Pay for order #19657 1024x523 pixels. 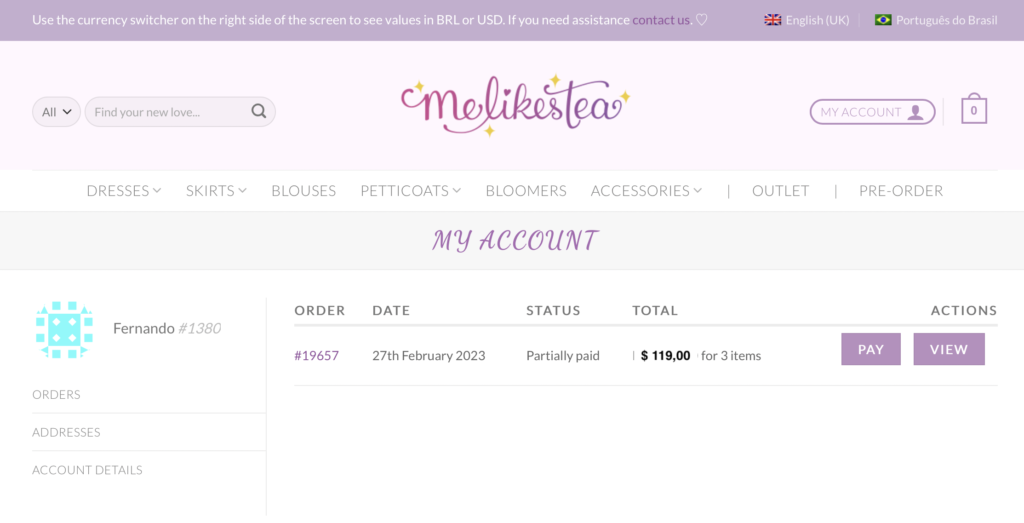[x=871, y=349]
